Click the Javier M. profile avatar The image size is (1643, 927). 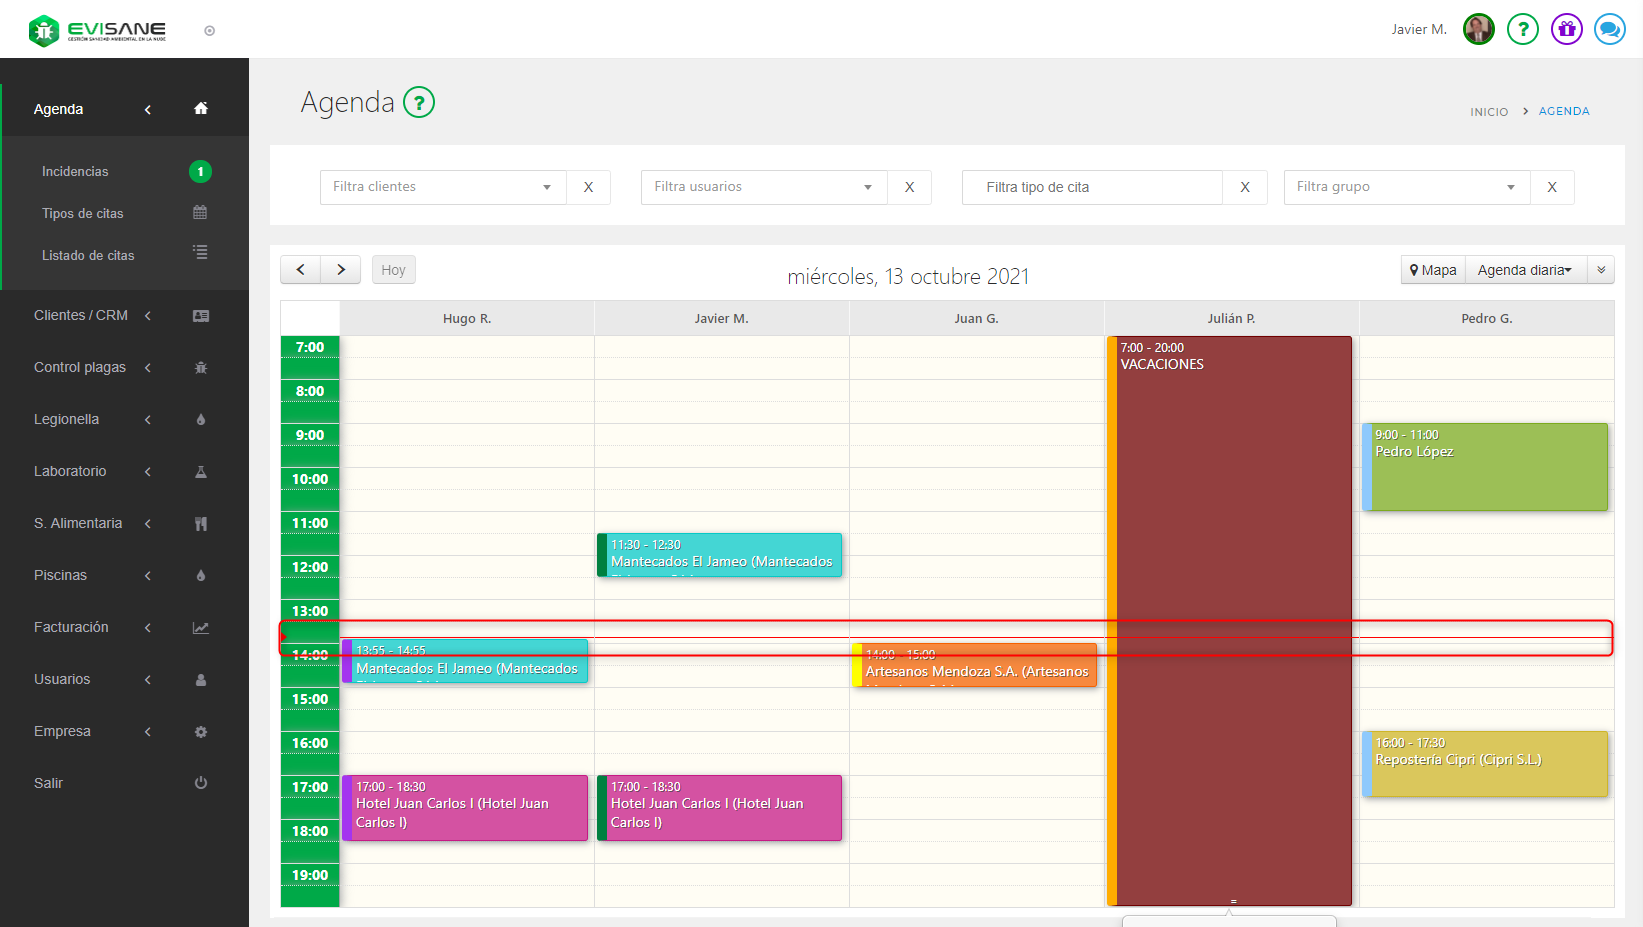coord(1478,29)
